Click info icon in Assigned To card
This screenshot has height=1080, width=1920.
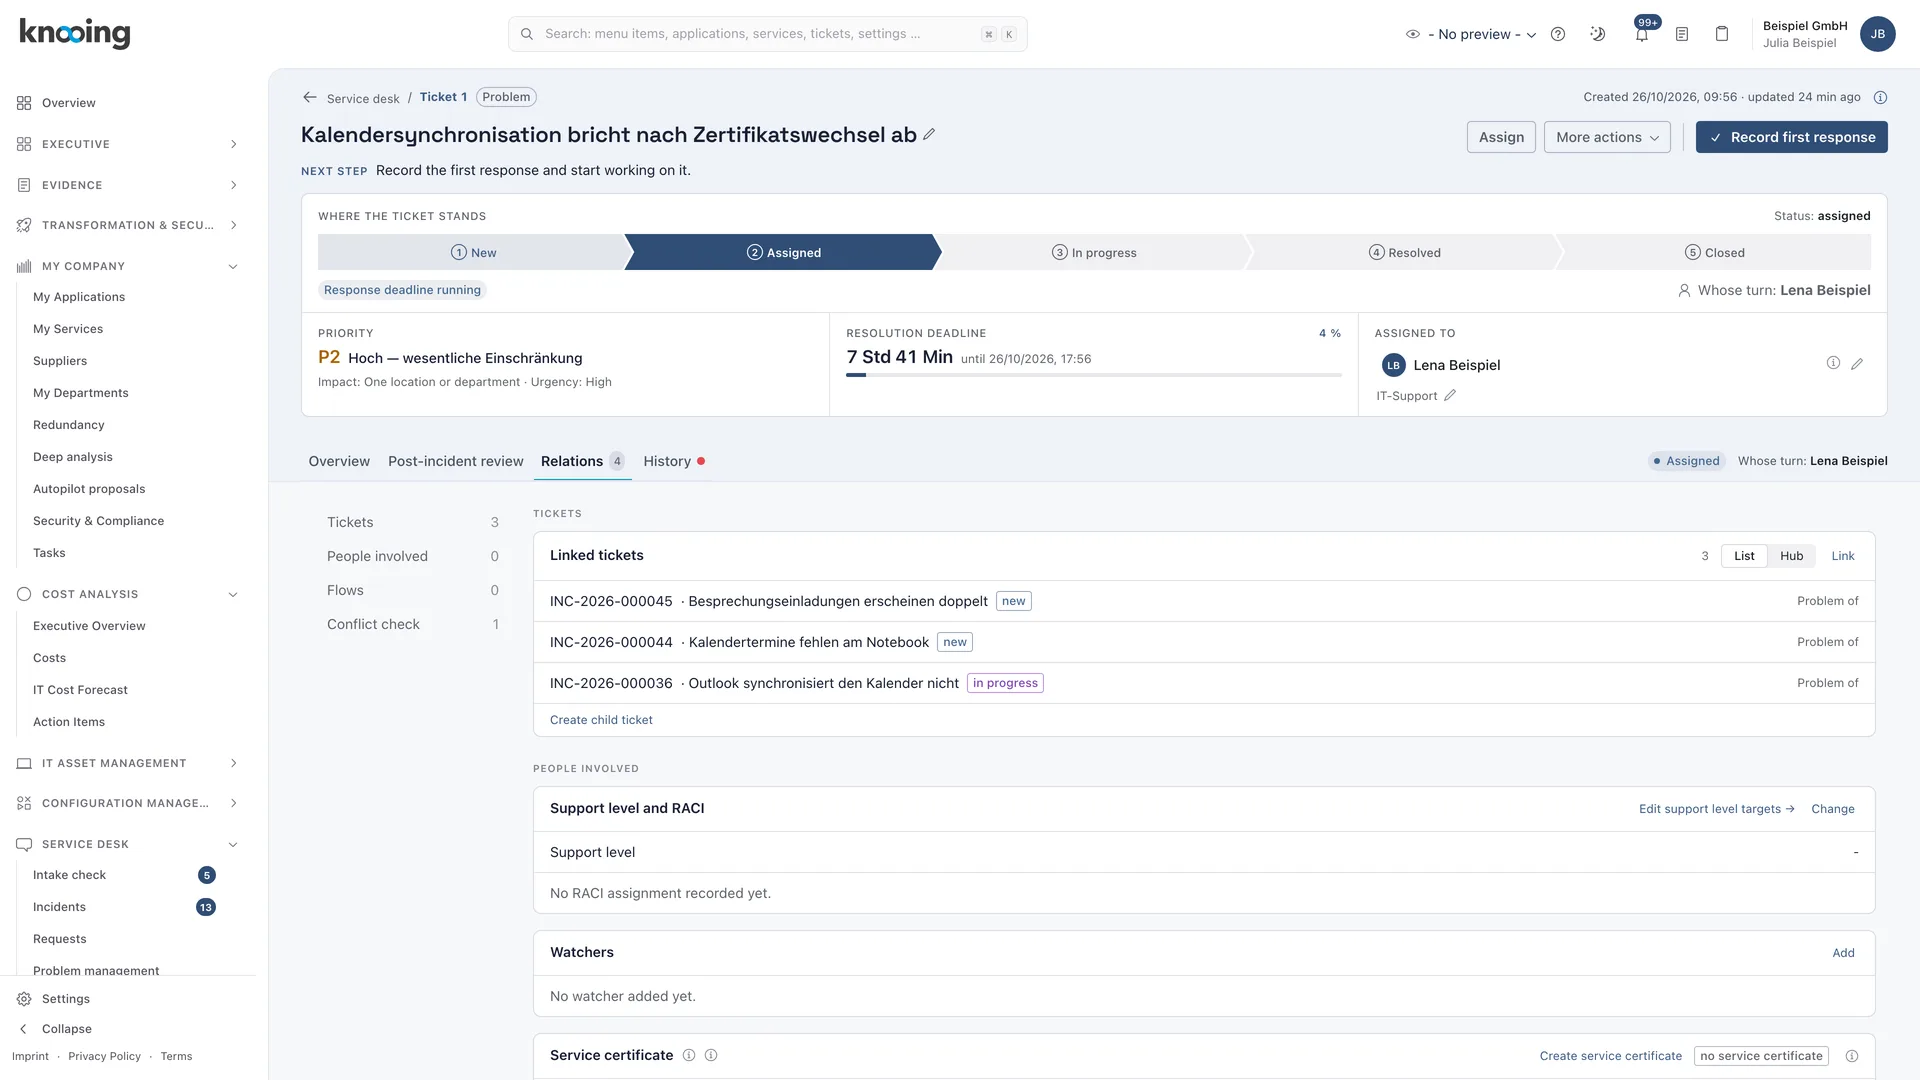1833,363
